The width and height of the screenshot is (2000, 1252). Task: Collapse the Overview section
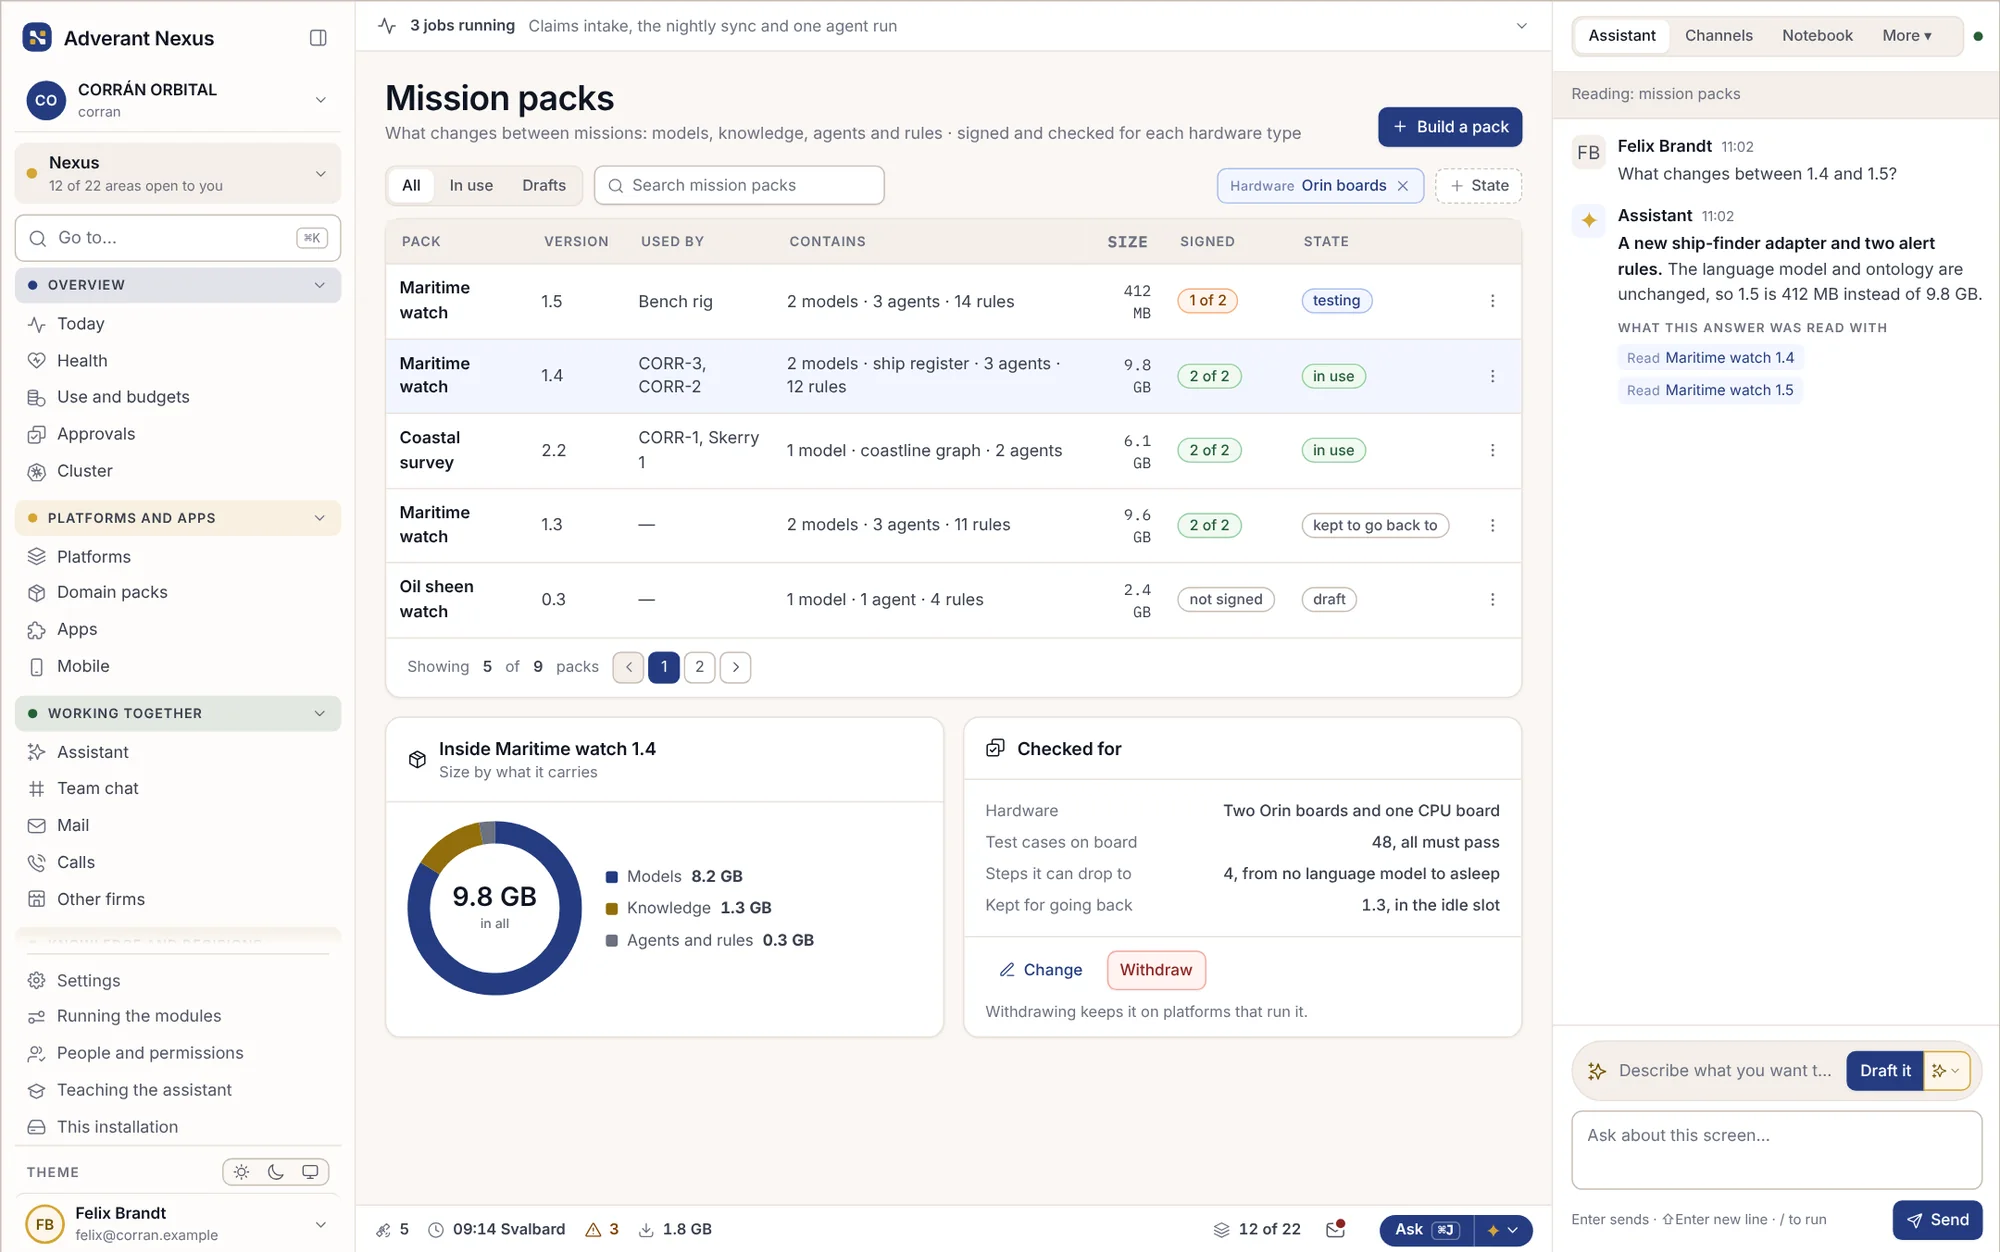(x=320, y=285)
